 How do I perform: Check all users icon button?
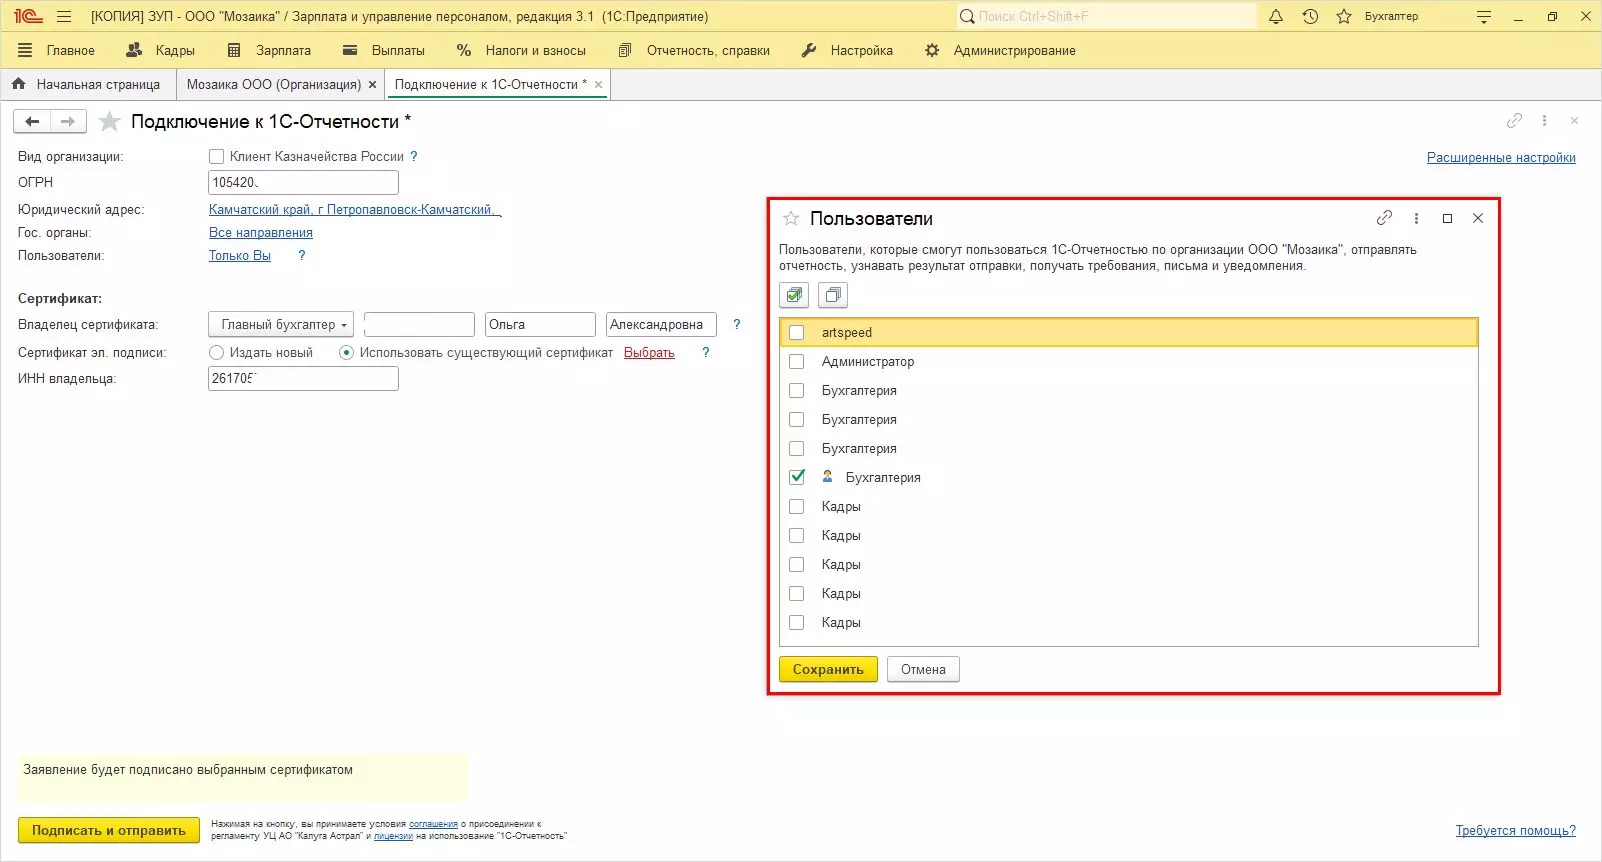tap(794, 295)
